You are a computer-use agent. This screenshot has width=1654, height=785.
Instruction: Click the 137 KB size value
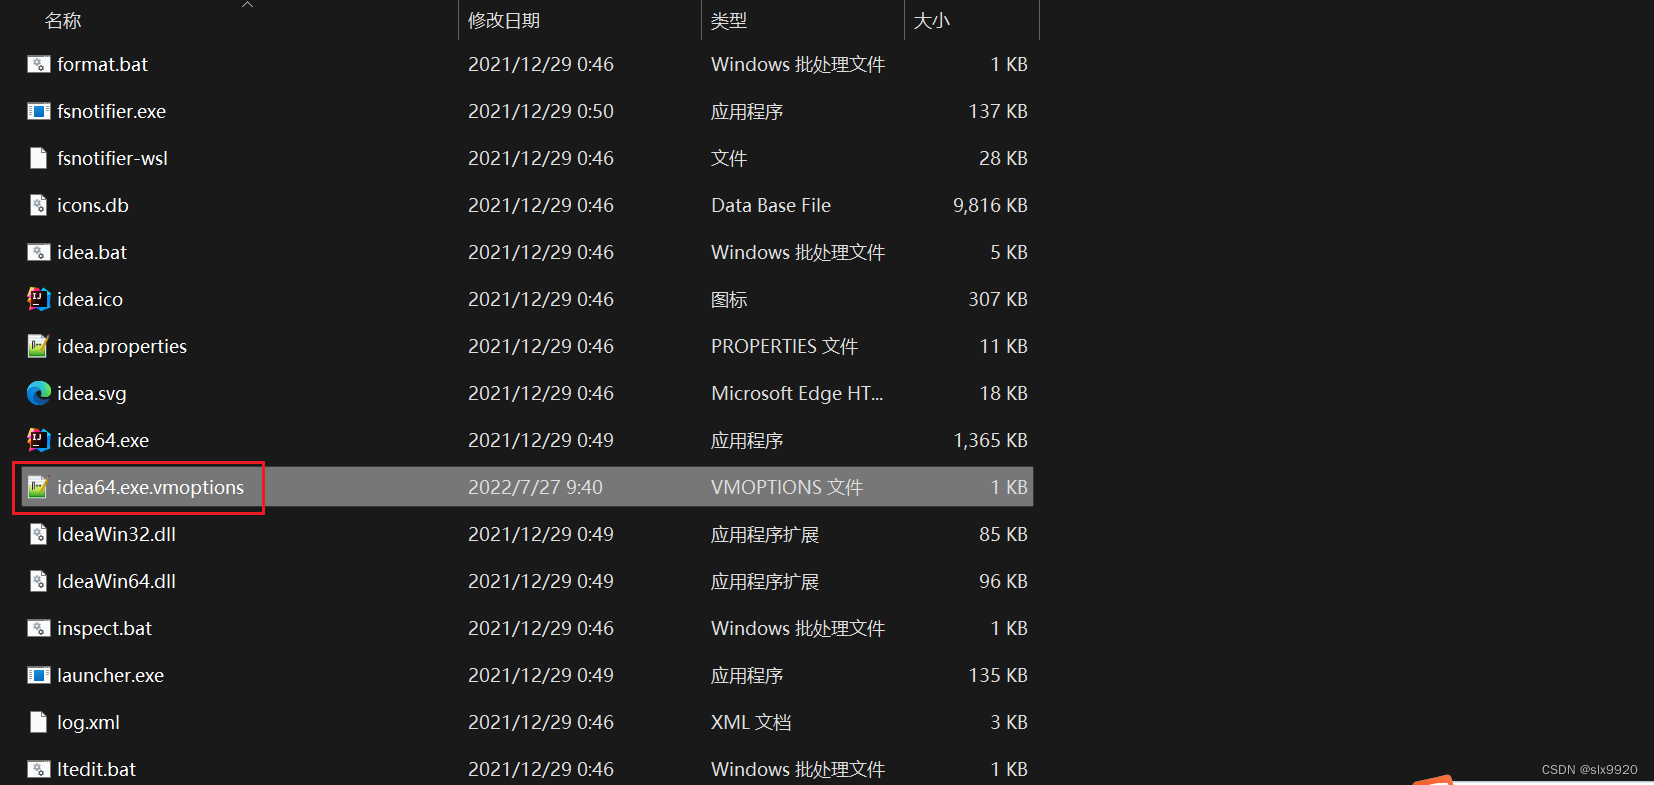pos(998,111)
